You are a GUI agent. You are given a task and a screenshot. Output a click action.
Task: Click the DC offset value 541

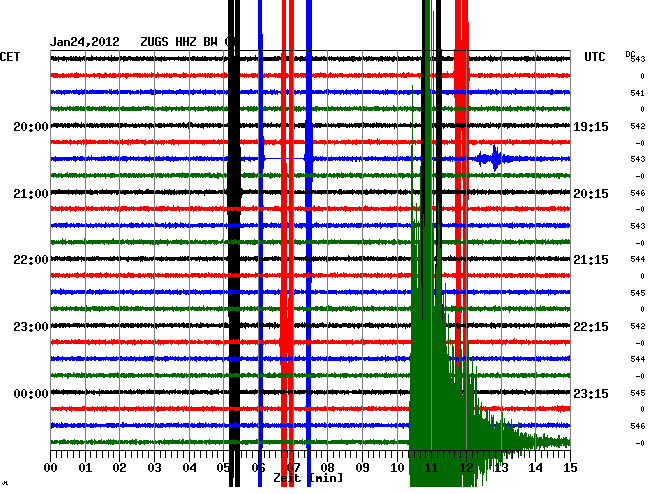(x=638, y=93)
